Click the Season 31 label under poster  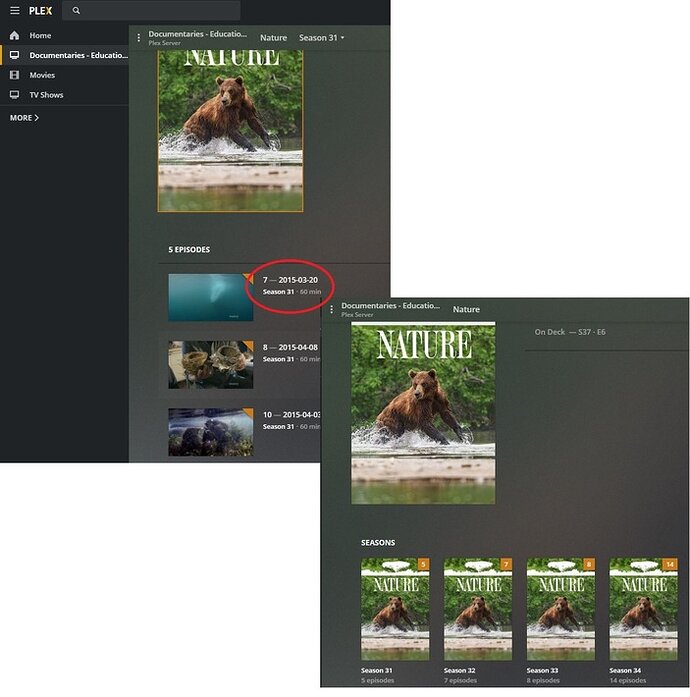(377, 670)
